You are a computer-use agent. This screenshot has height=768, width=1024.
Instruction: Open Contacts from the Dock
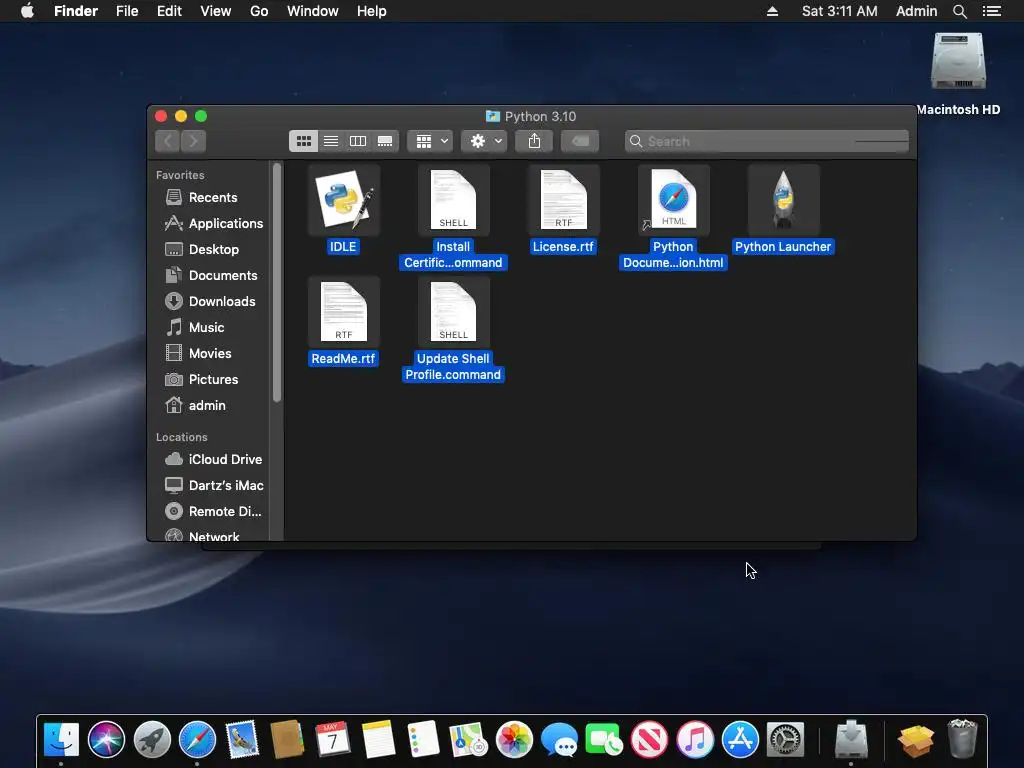coord(287,740)
